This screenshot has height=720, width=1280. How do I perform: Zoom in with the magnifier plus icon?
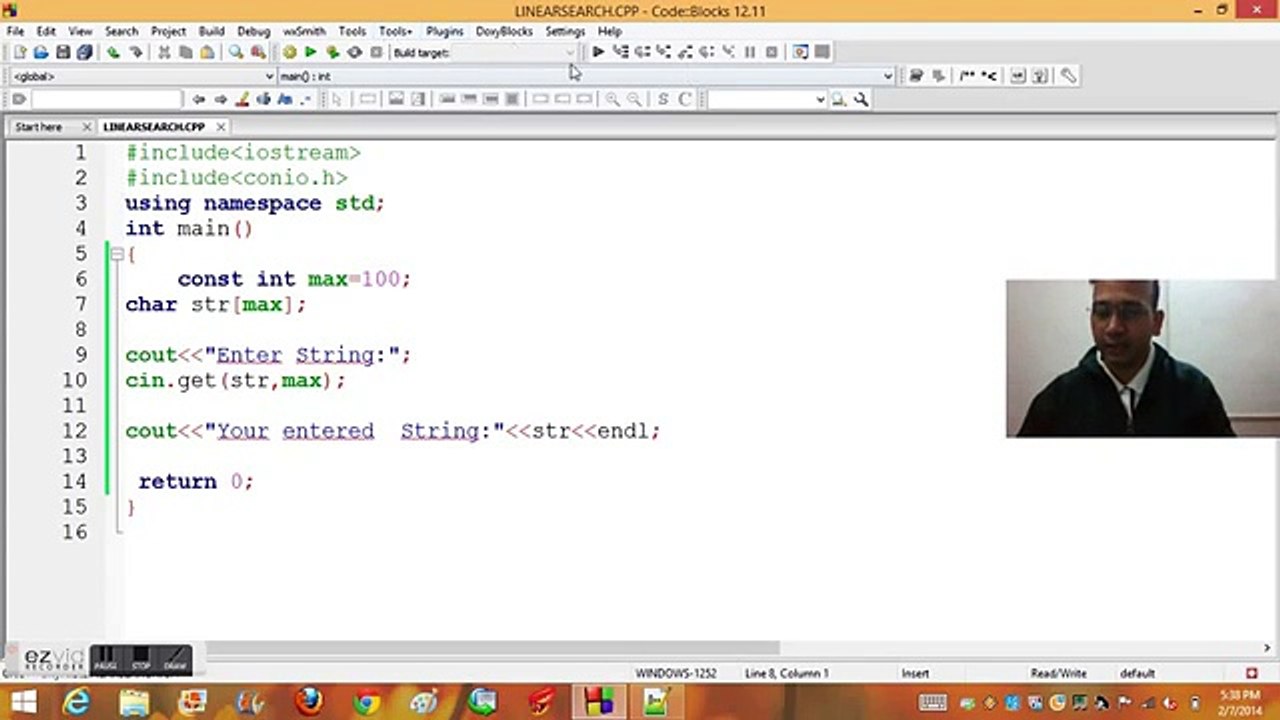pos(612,99)
